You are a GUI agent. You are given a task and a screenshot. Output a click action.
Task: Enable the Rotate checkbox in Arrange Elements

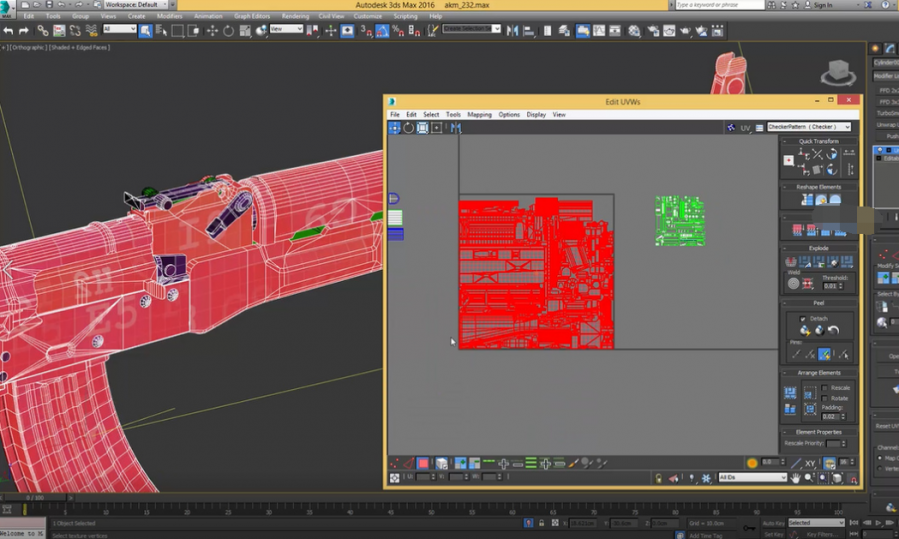click(x=824, y=399)
